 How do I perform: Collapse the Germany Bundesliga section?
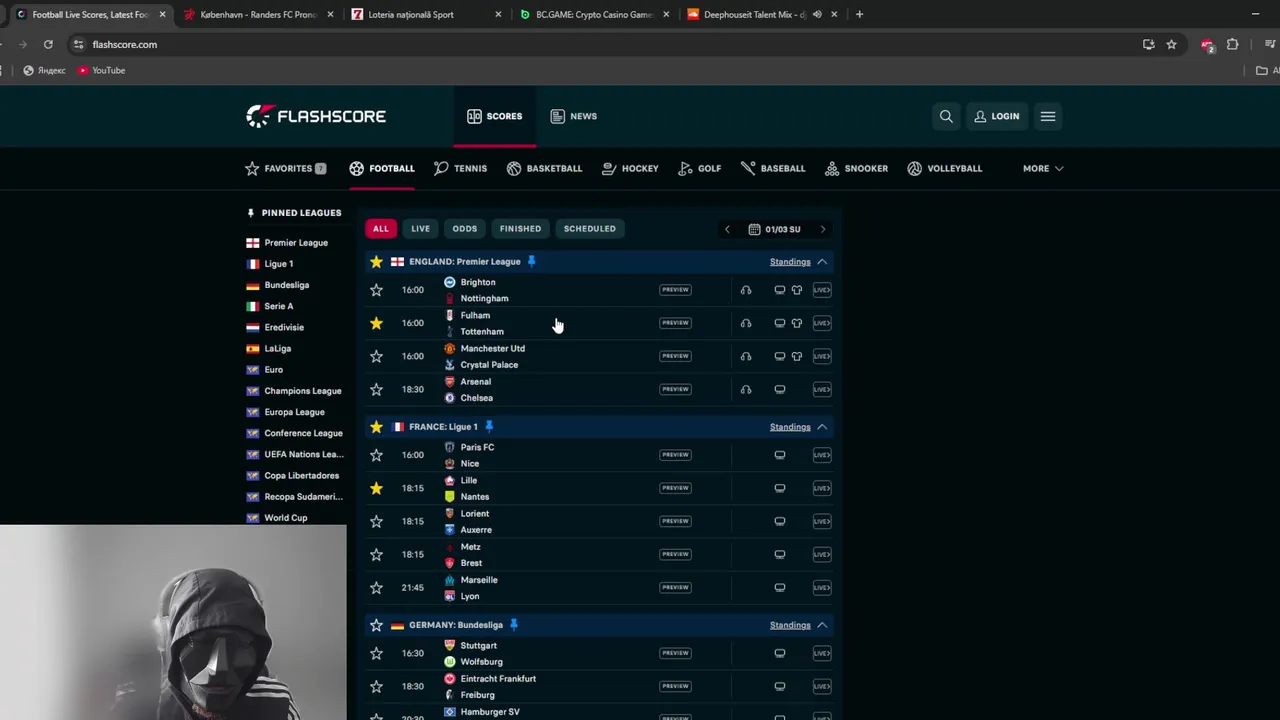tap(822, 625)
